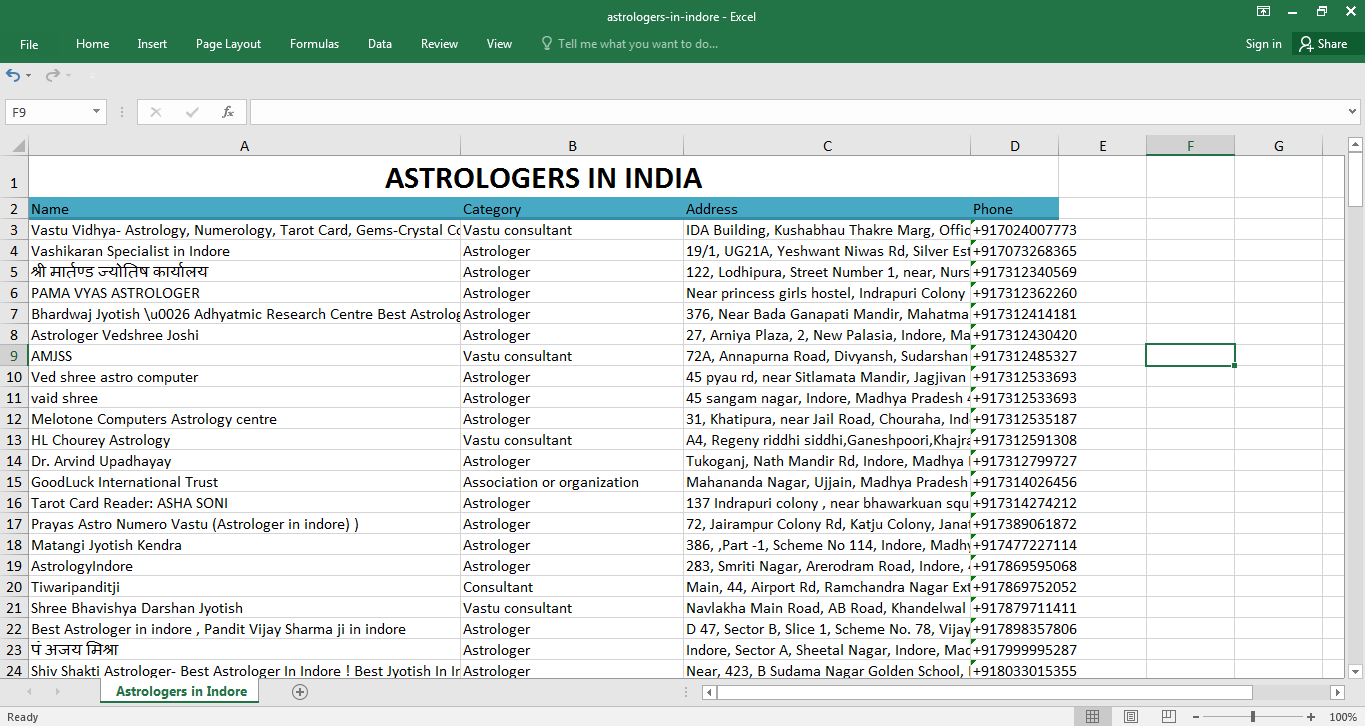The image size is (1365, 726).
Task: Expand the formula bar with chevron
Action: pos(1353,112)
